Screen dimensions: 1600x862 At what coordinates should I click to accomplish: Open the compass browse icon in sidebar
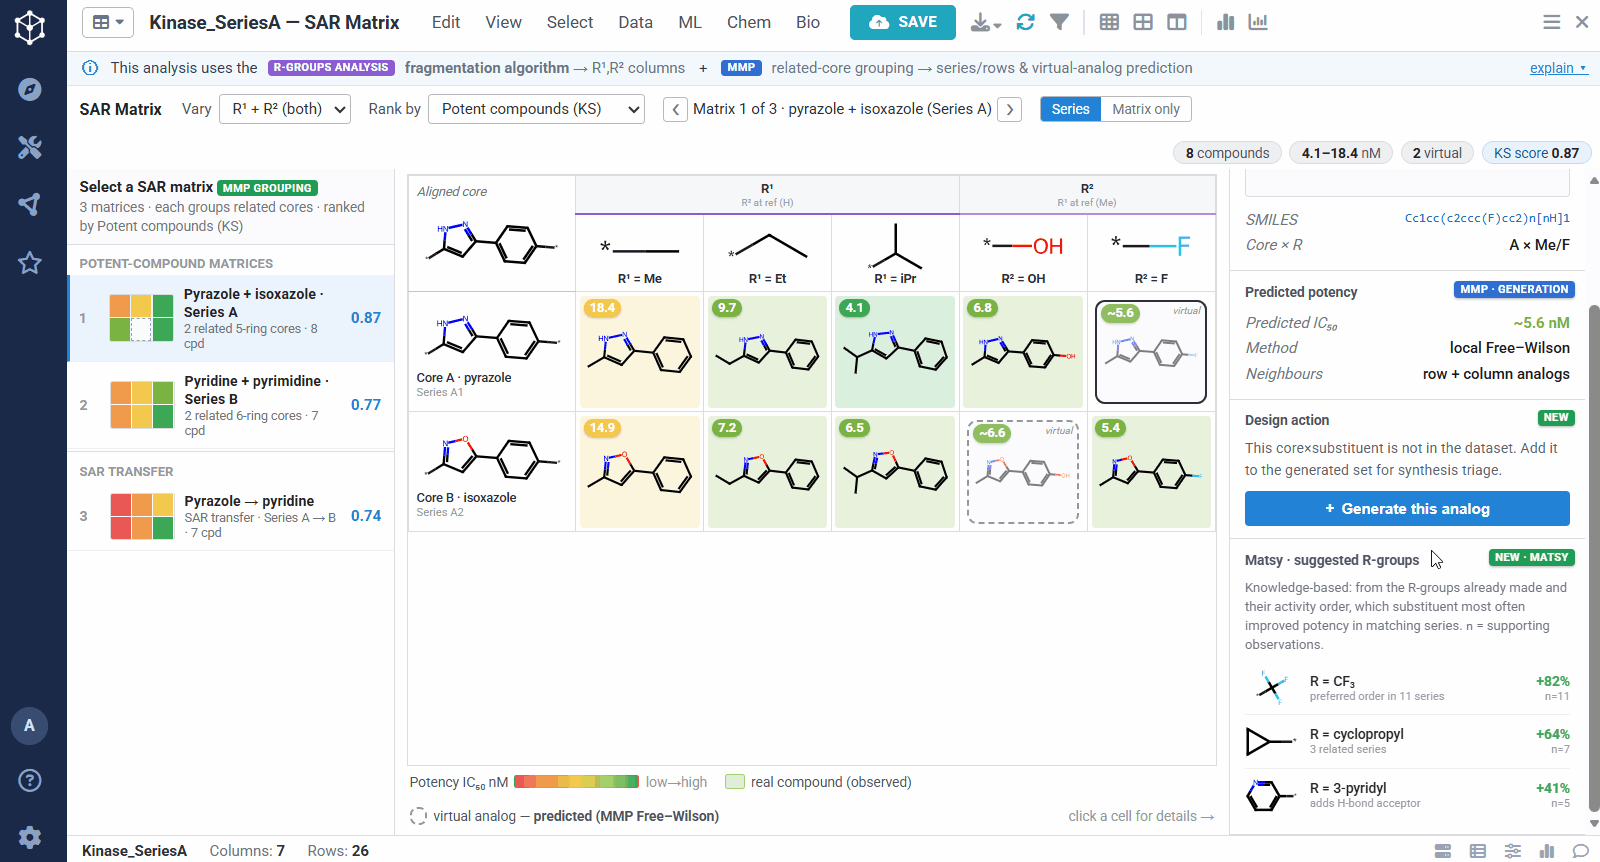pos(30,89)
